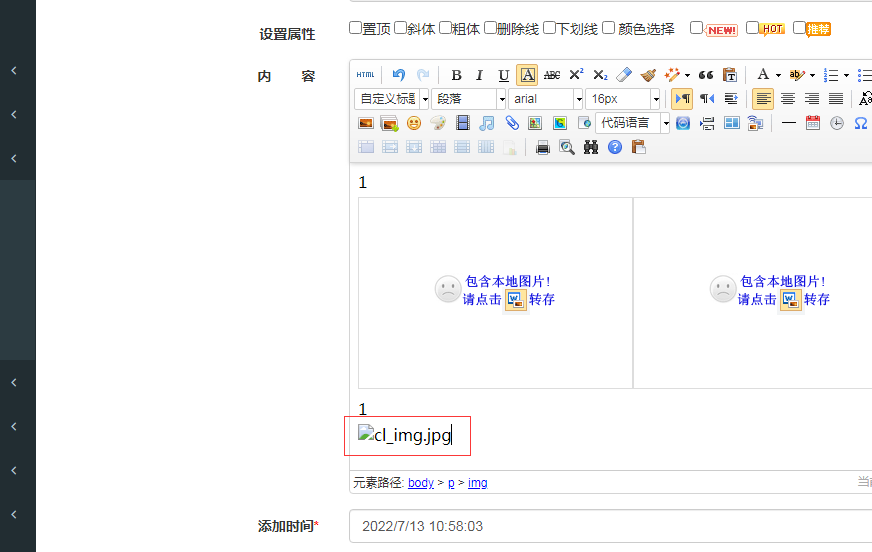Click the print icon
This screenshot has width=872, height=552.
click(543, 147)
